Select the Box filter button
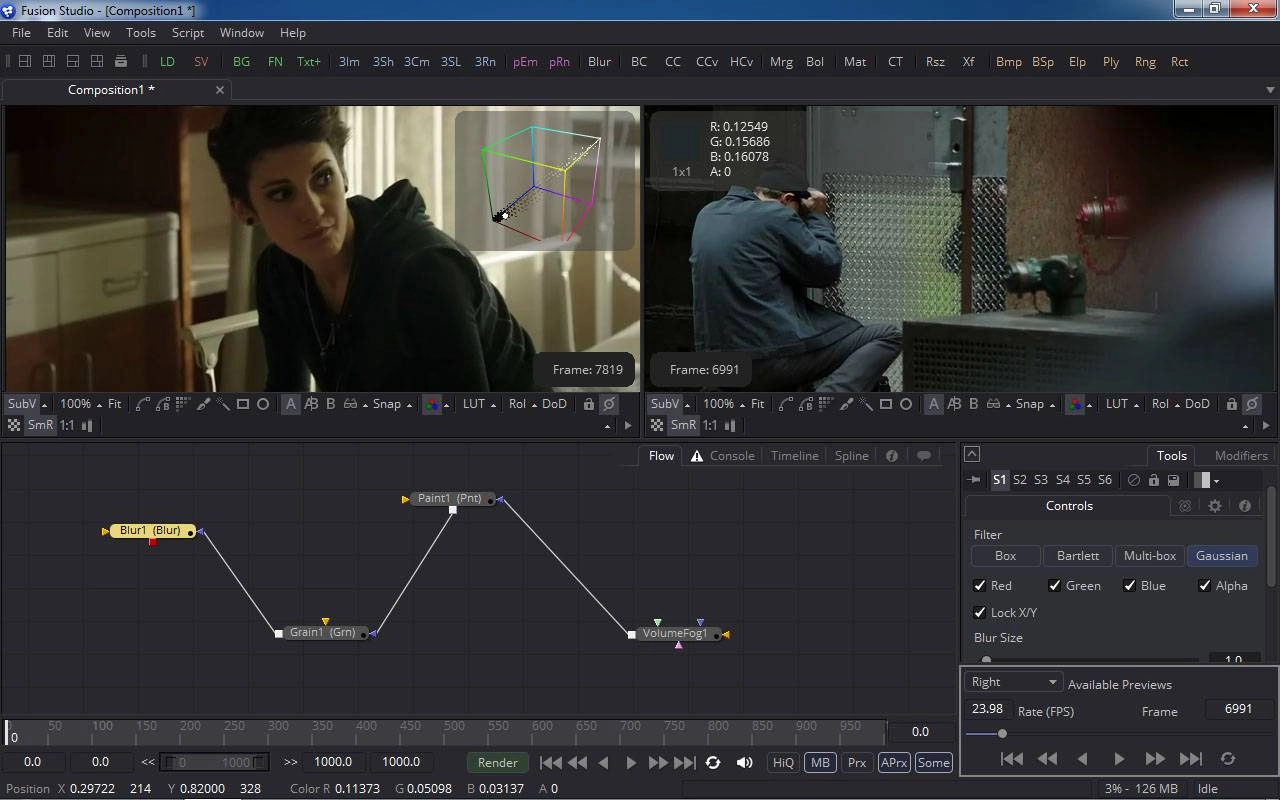 1005,556
